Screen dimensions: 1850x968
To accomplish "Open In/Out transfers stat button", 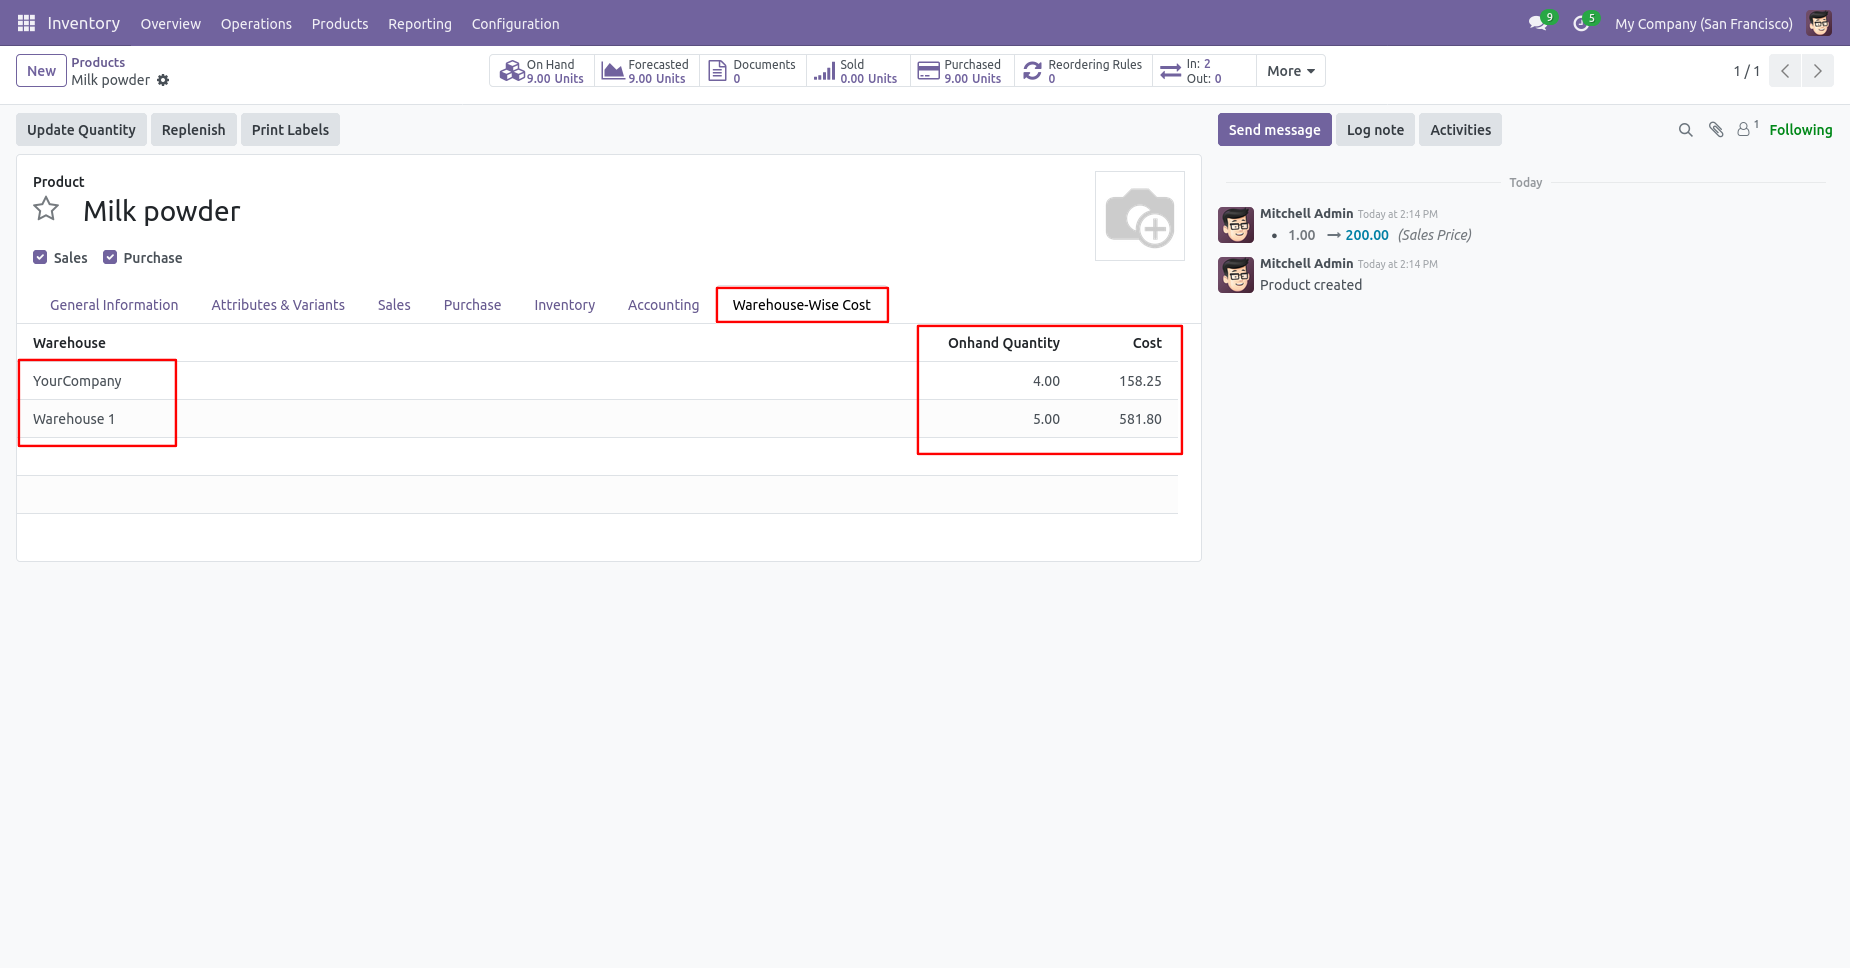I will pyautogui.click(x=1204, y=71).
